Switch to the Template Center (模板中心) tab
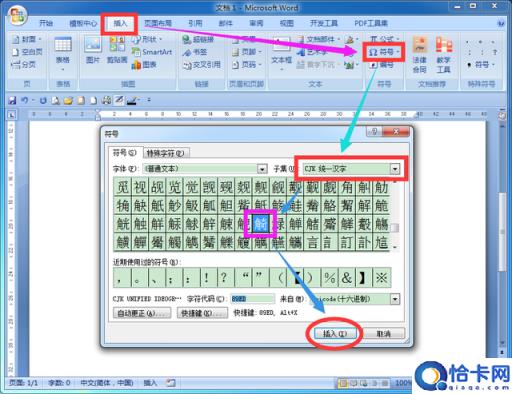Viewport: 512px width, 394px height. [x=83, y=23]
